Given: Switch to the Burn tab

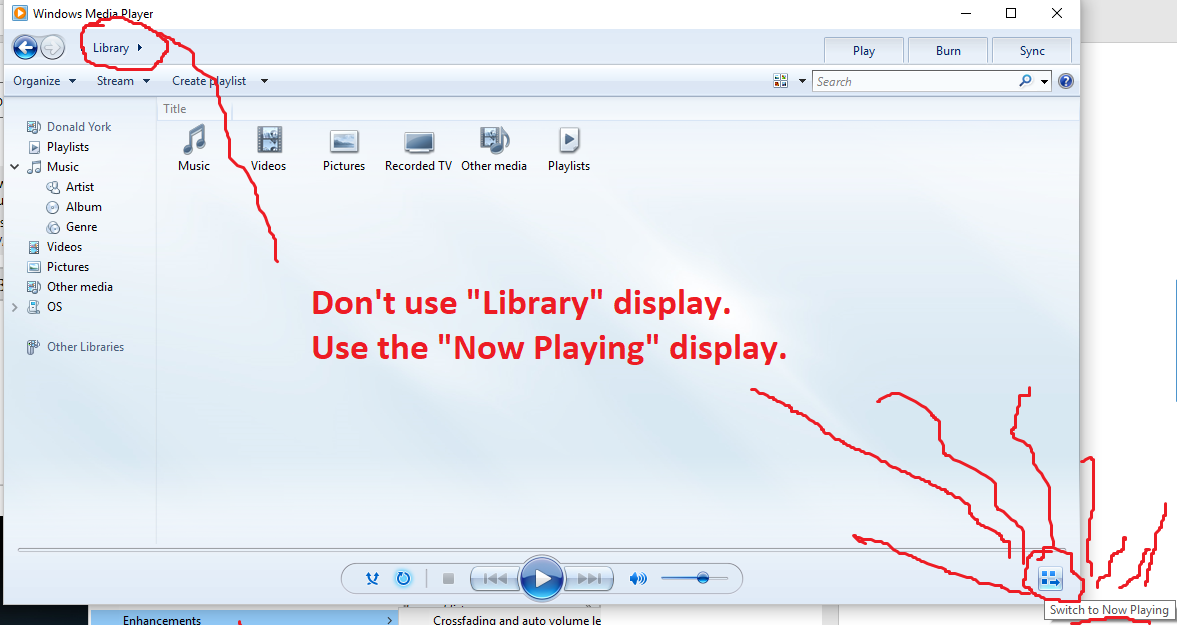Looking at the screenshot, I should 948,50.
